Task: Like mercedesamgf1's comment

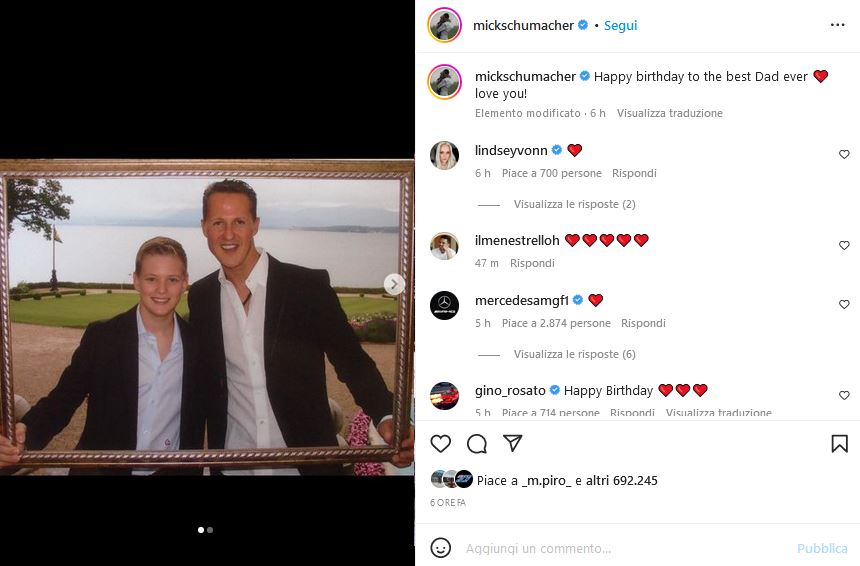Action: click(x=844, y=305)
